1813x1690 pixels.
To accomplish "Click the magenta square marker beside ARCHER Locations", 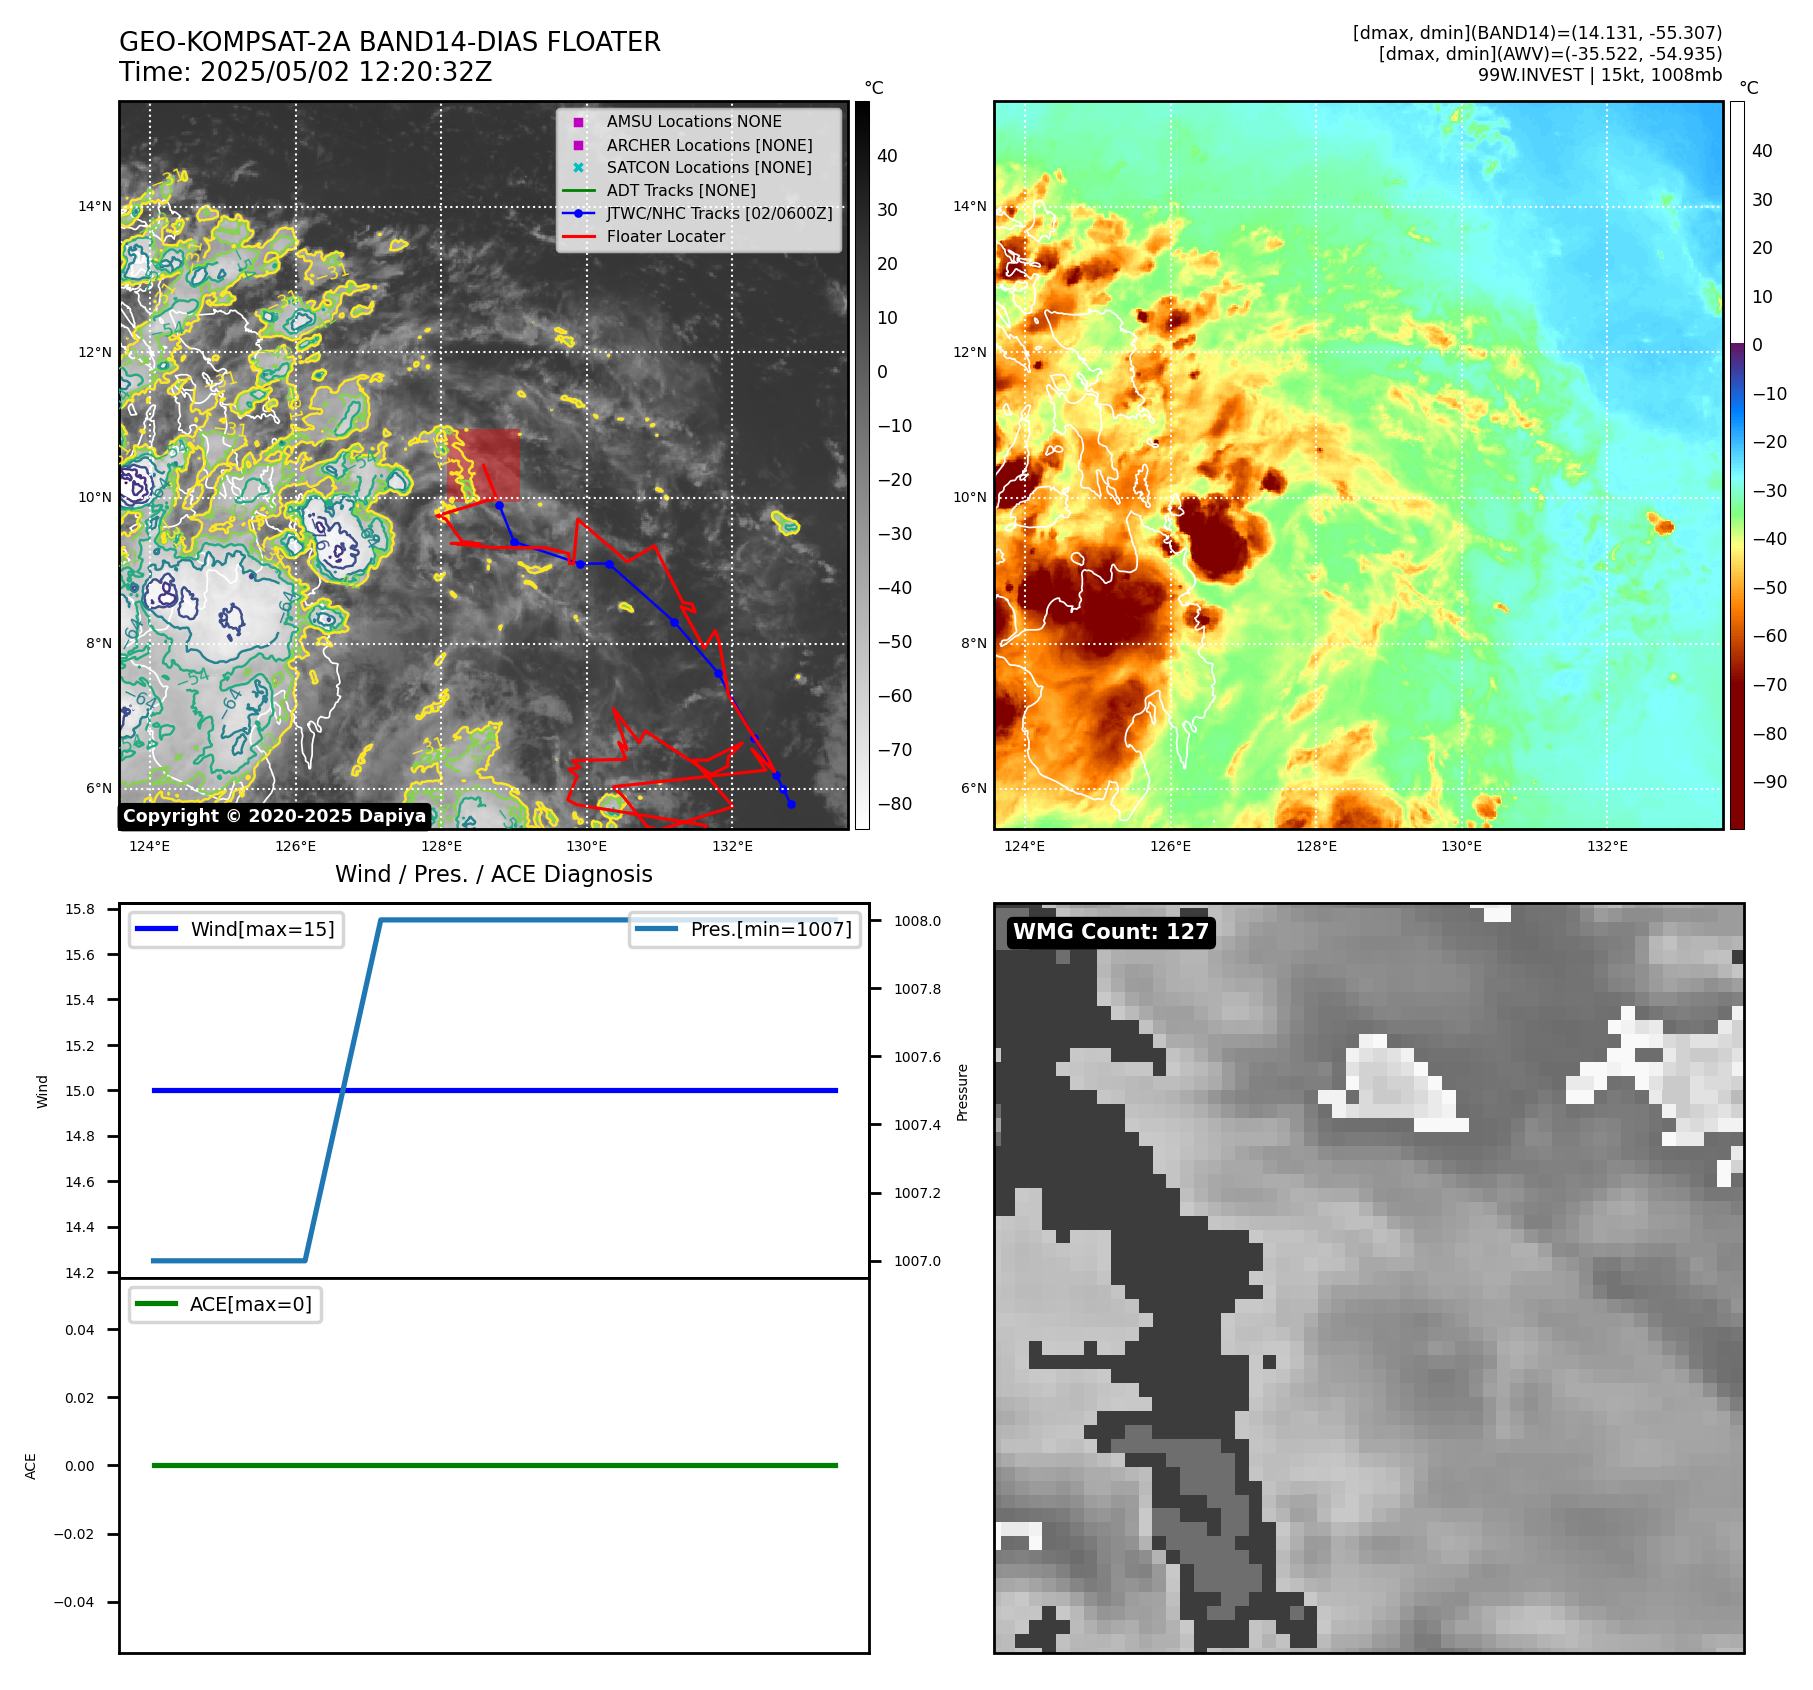I will click(578, 145).
